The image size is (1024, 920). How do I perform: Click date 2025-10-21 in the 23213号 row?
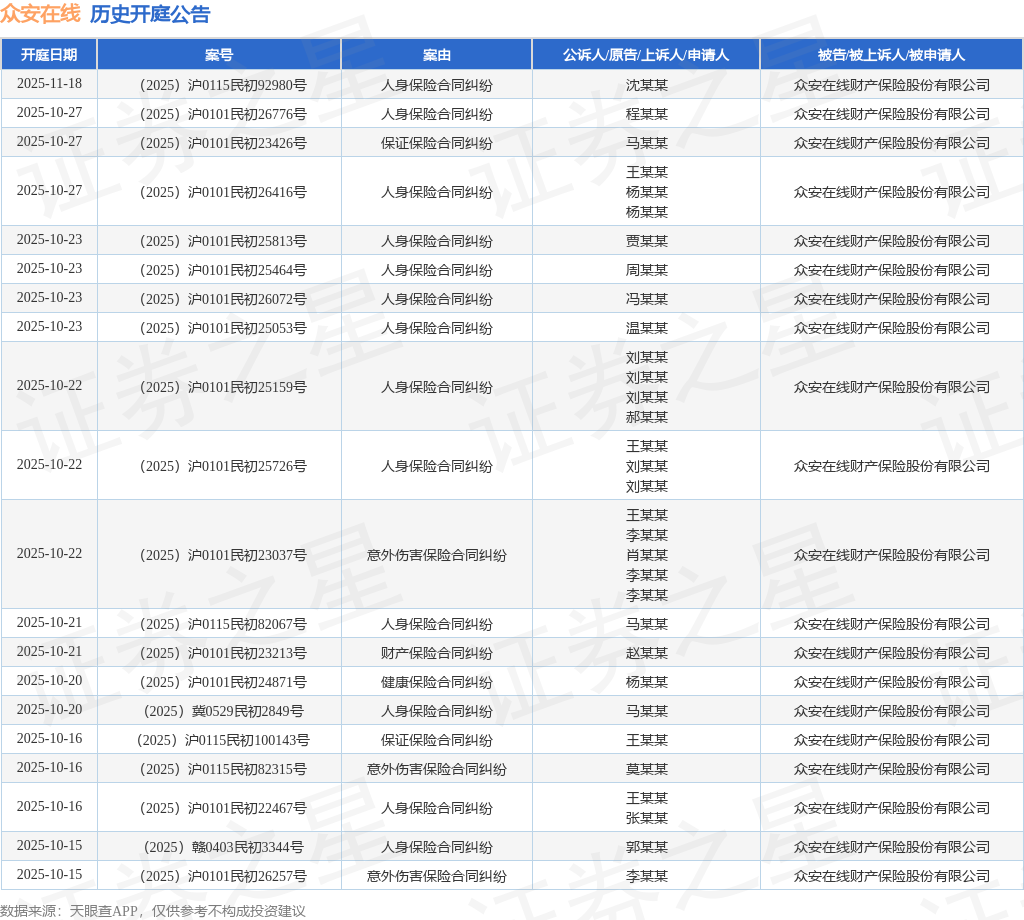coord(49,652)
